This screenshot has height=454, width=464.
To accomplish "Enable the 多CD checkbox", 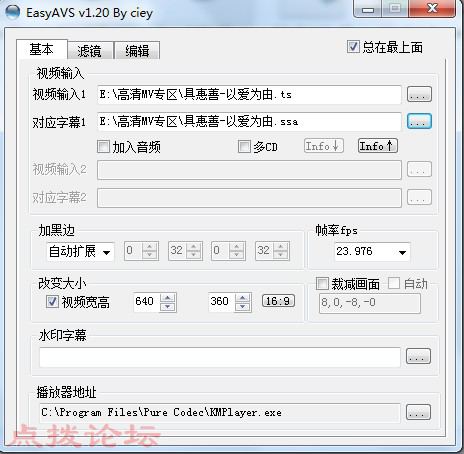I will point(244,146).
